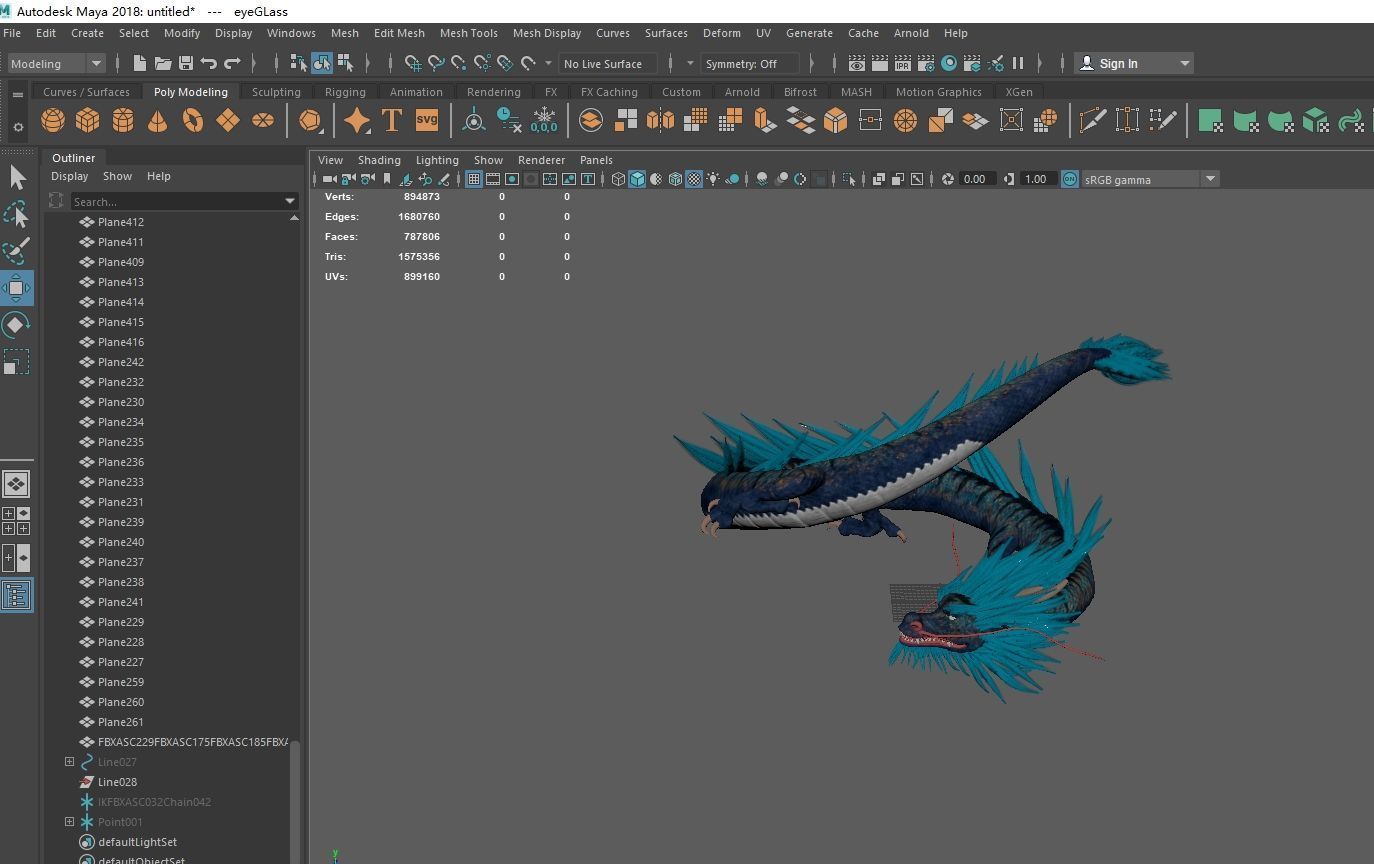Open the viewport Shading menu

pyautogui.click(x=379, y=160)
